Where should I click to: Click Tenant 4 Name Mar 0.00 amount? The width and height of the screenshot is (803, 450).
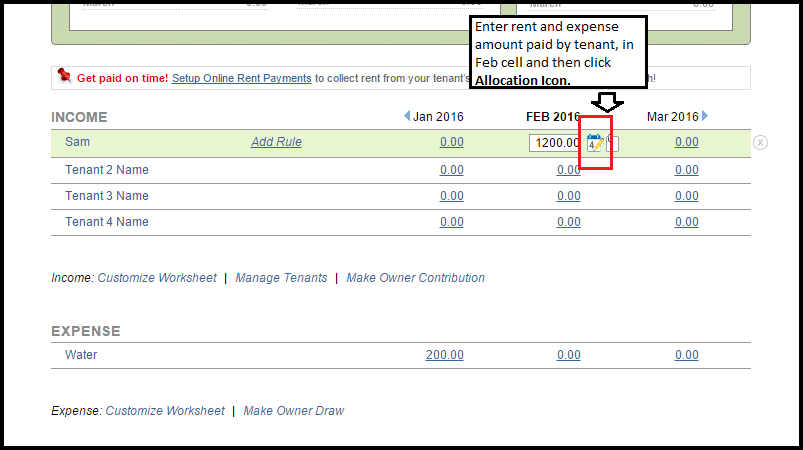[686, 222]
